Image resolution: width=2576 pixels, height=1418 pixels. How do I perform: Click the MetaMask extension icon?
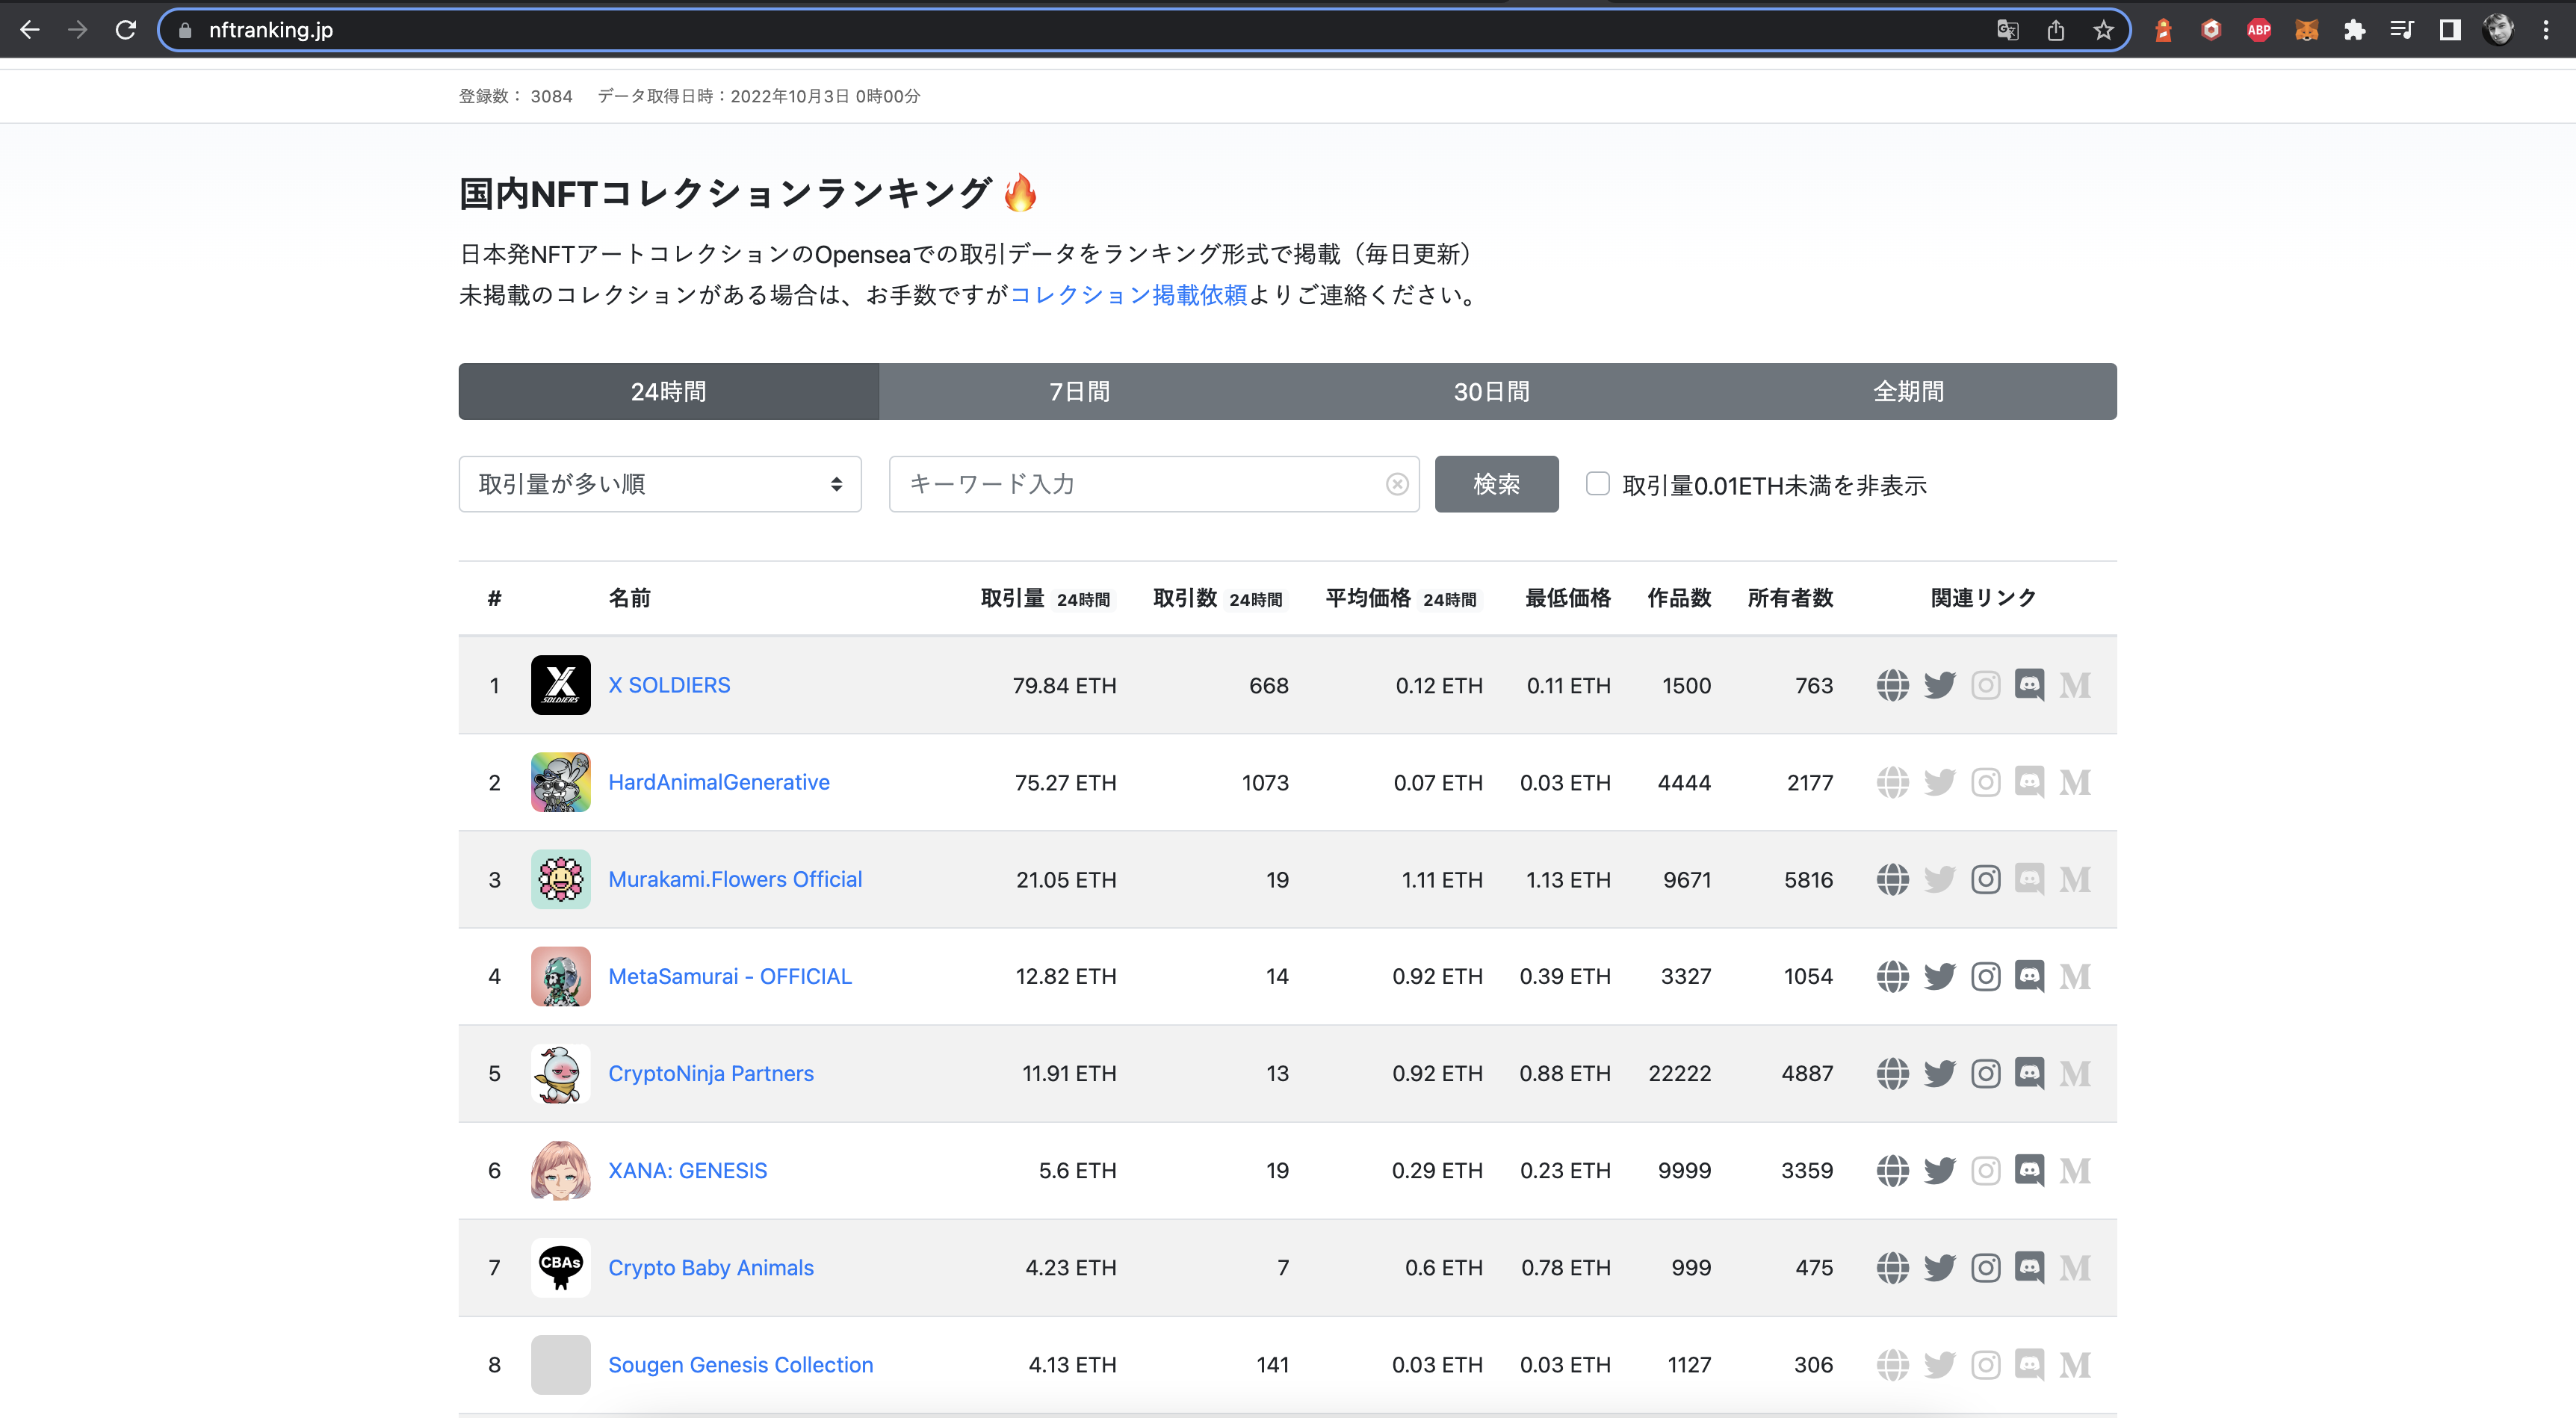pyautogui.click(x=2307, y=29)
